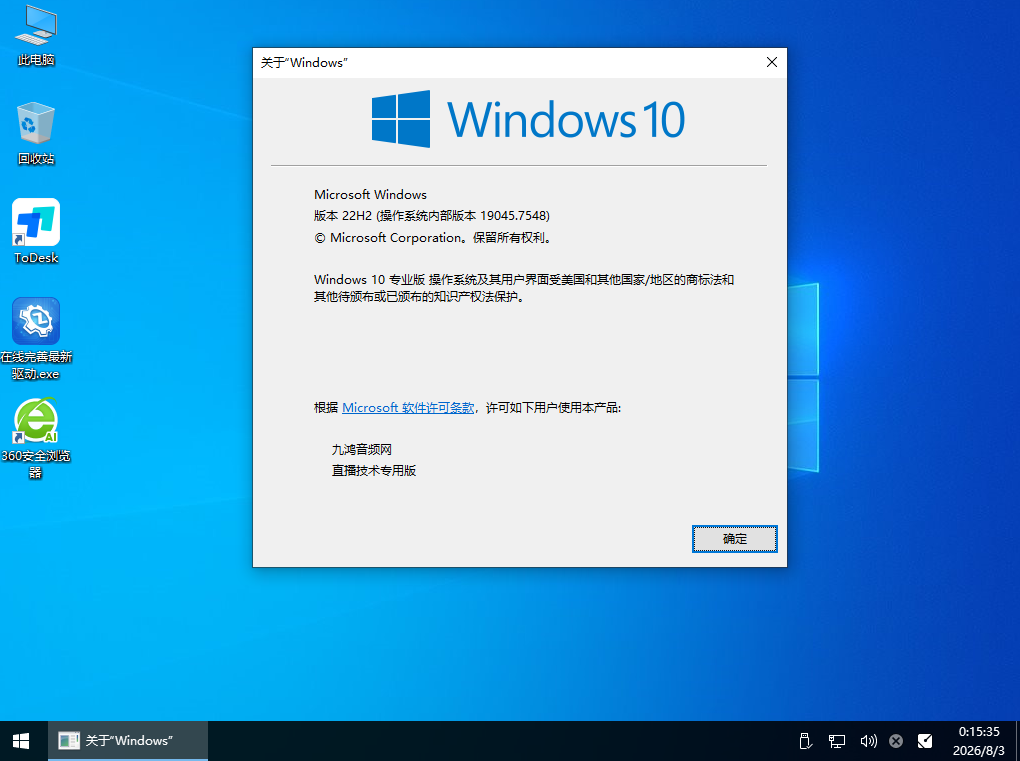Click the Windows 10 专业版 trademark paragraph
This screenshot has width=1020, height=761.
pos(524,287)
